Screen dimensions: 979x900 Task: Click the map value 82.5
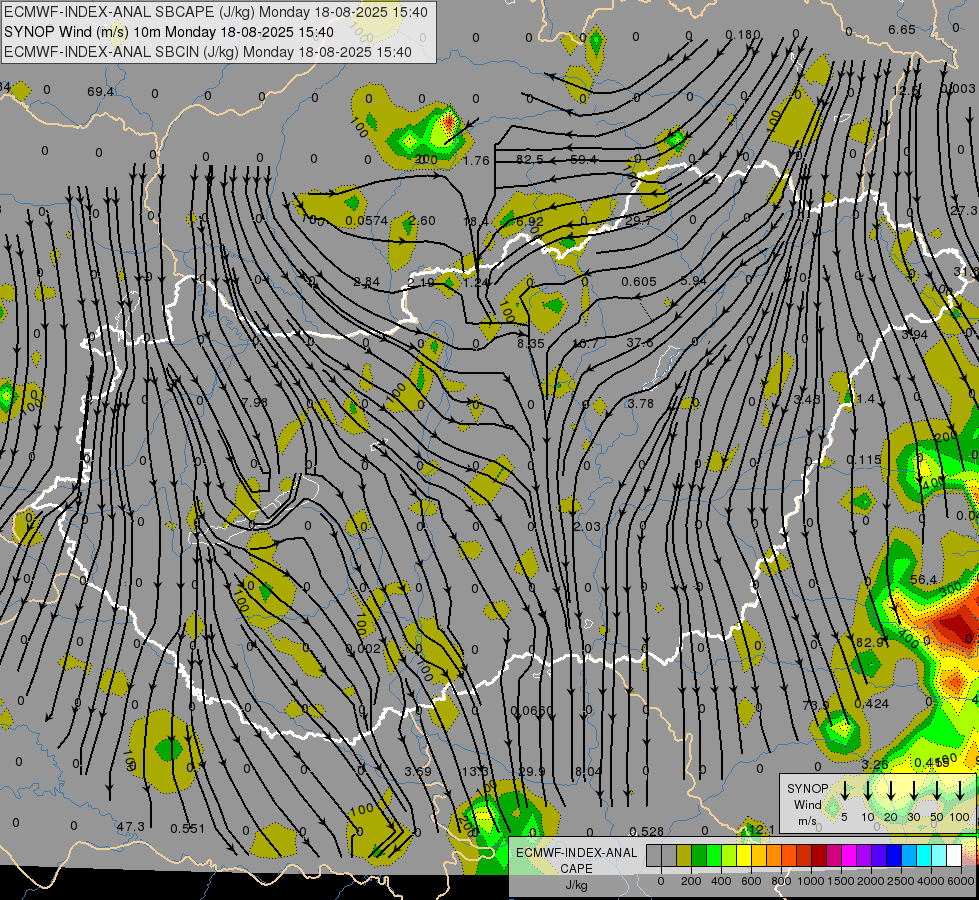click(x=529, y=159)
